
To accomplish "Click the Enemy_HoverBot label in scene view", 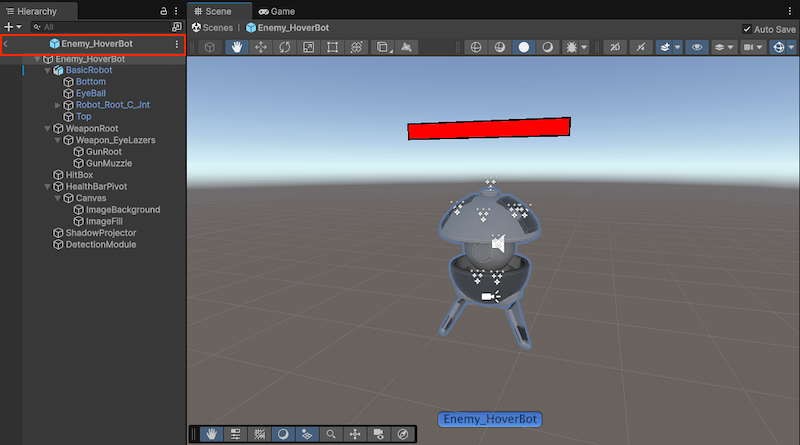I will click(x=490, y=419).
